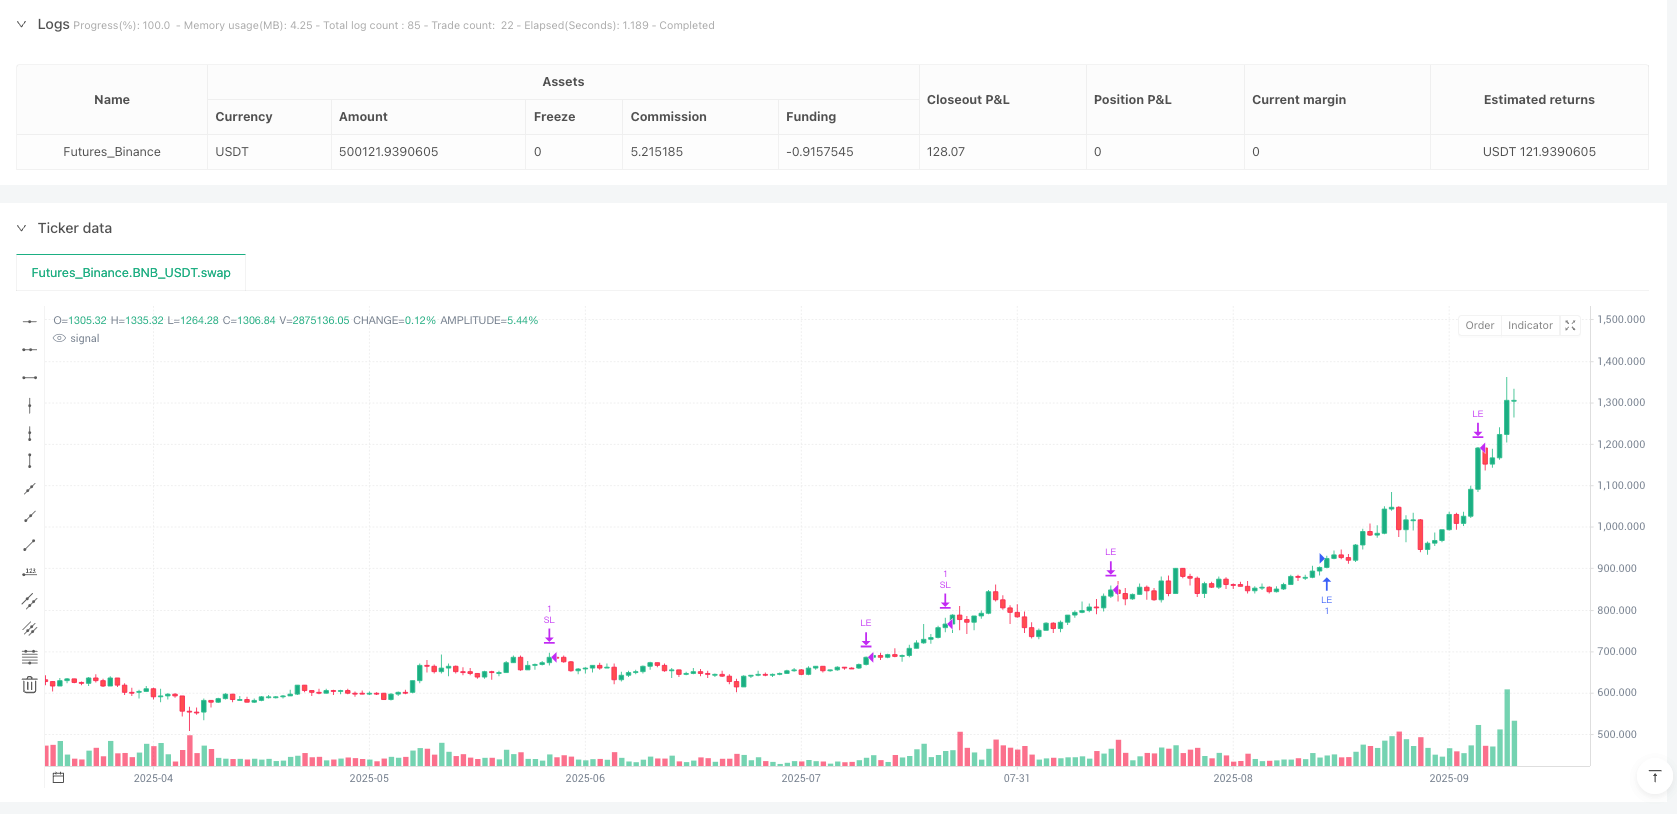Click the Futures_Binance name cell

coord(112,152)
